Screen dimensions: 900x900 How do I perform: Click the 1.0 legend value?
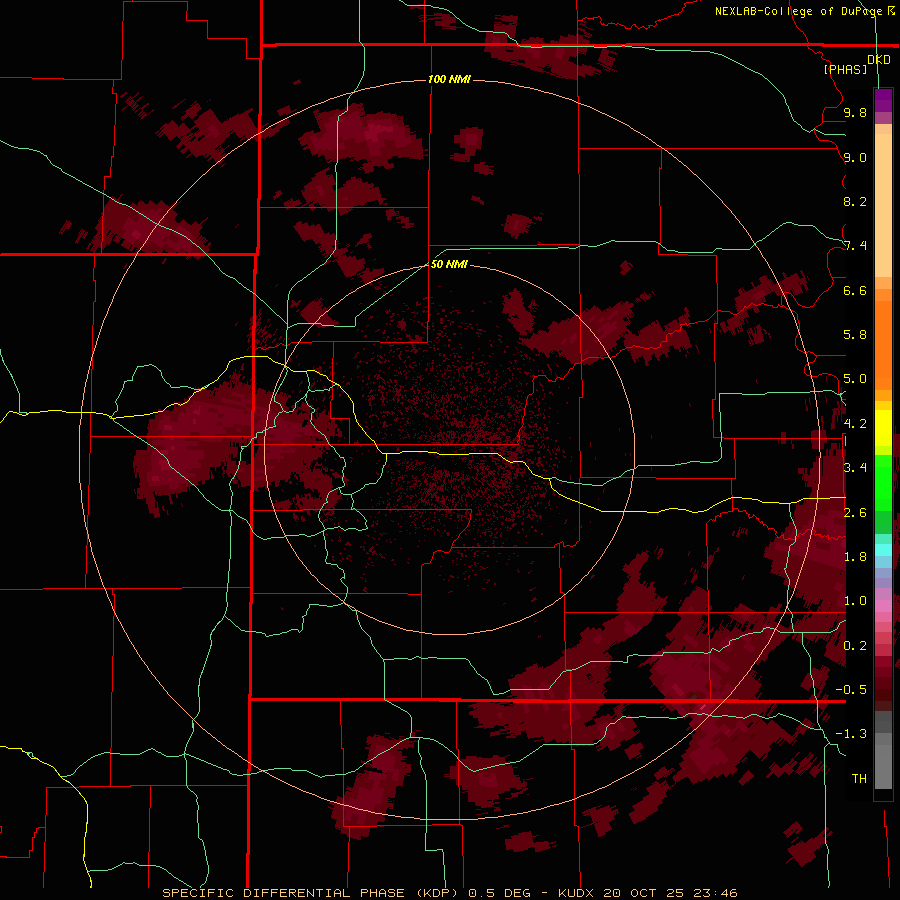(855, 601)
